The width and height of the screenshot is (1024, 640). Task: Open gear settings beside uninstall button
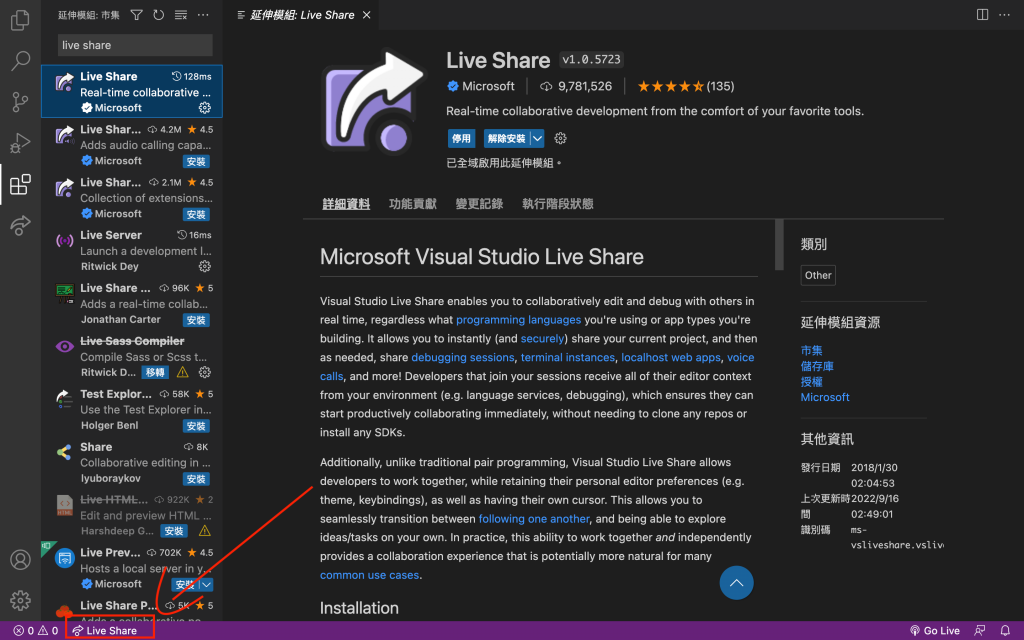coord(560,138)
